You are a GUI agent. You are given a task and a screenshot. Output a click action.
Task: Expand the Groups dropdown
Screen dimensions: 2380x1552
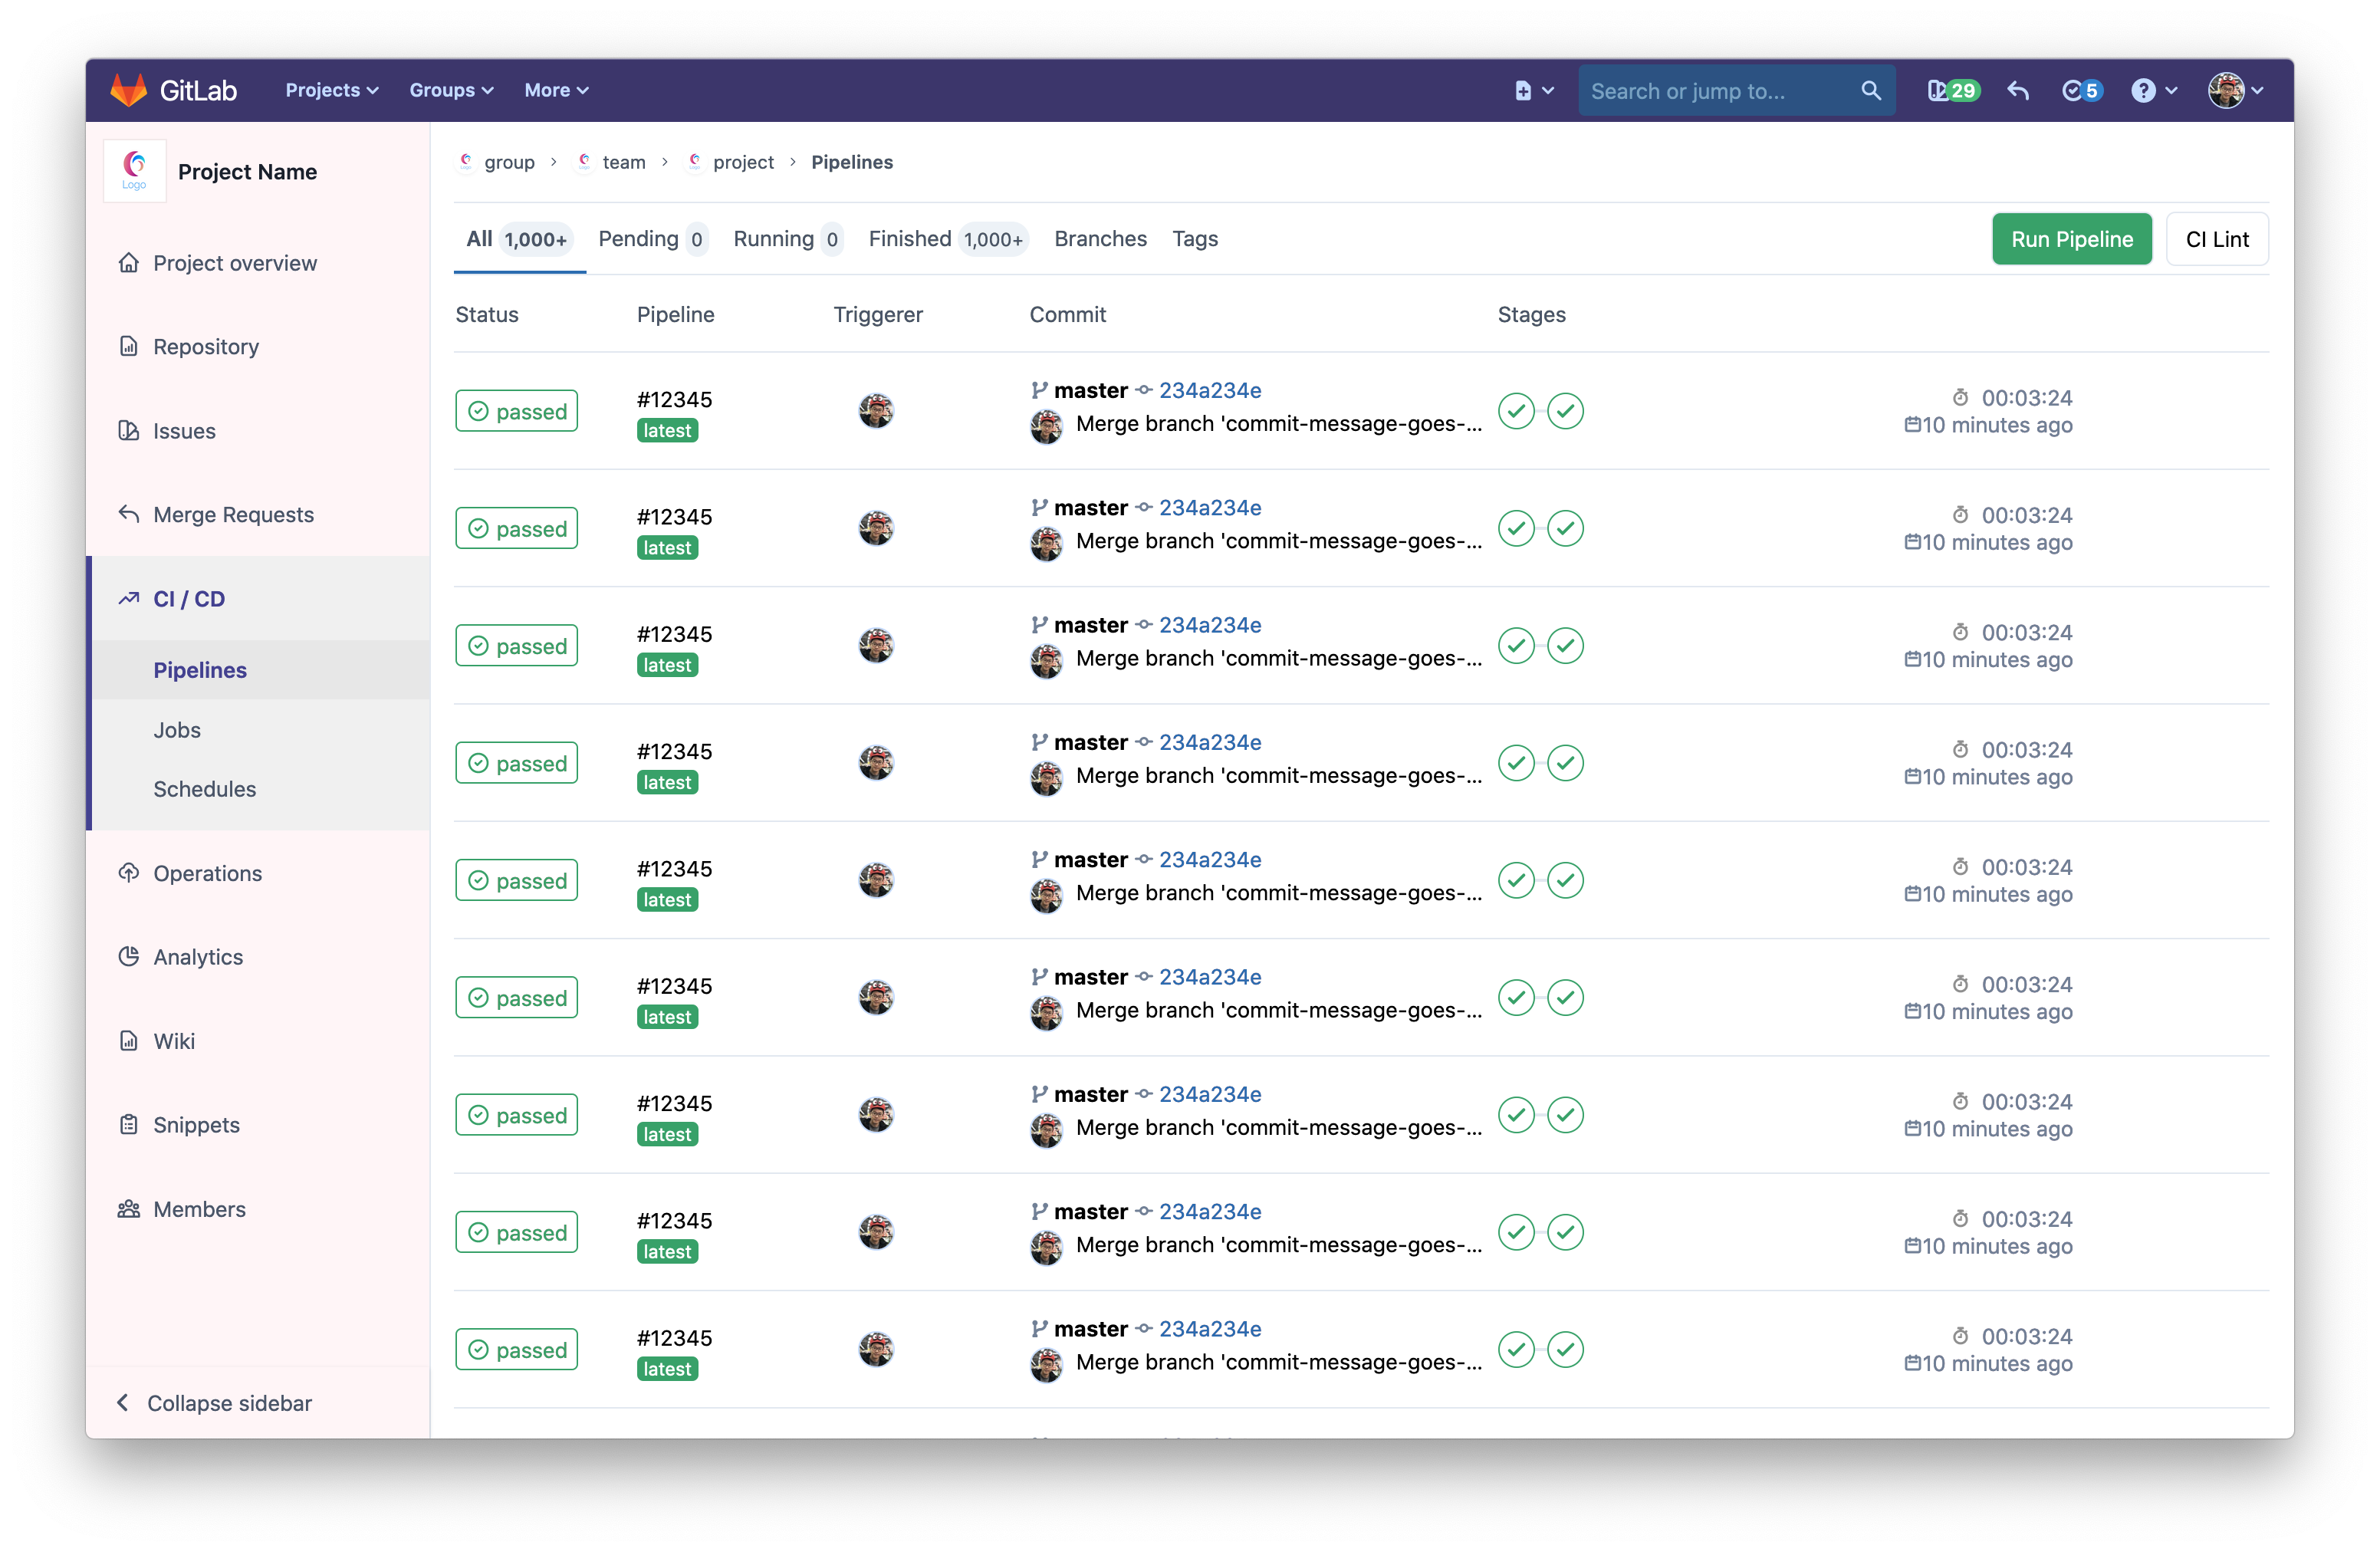pyautogui.click(x=451, y=90)
